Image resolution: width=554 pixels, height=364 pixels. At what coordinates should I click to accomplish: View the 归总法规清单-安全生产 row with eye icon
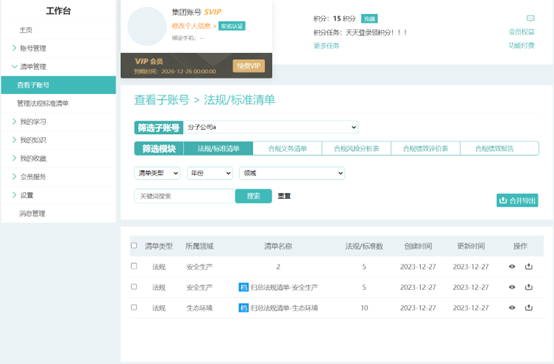coord(512,287)
